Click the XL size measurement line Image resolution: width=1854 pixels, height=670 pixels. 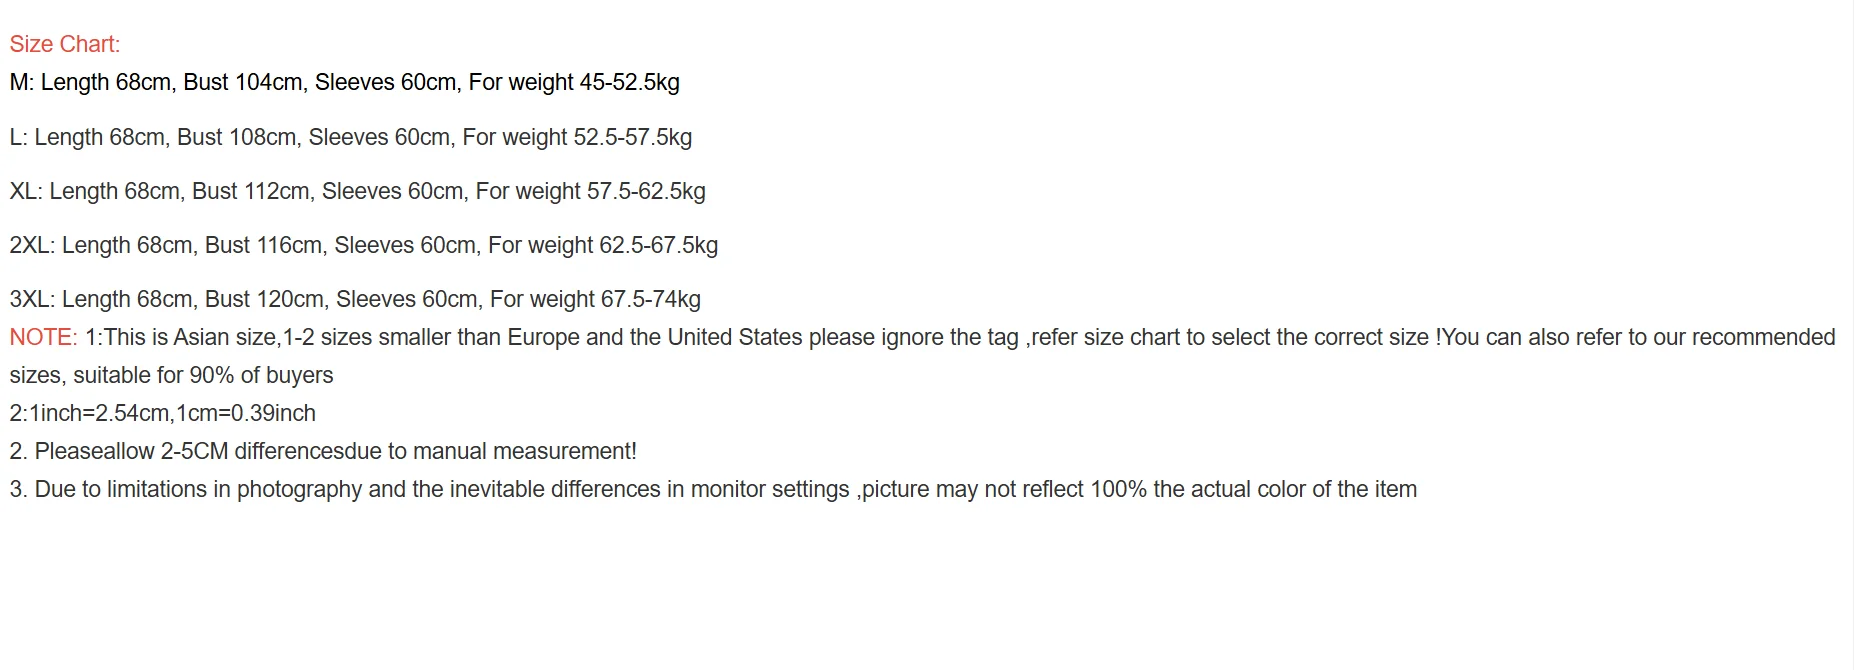coord(357,191)
